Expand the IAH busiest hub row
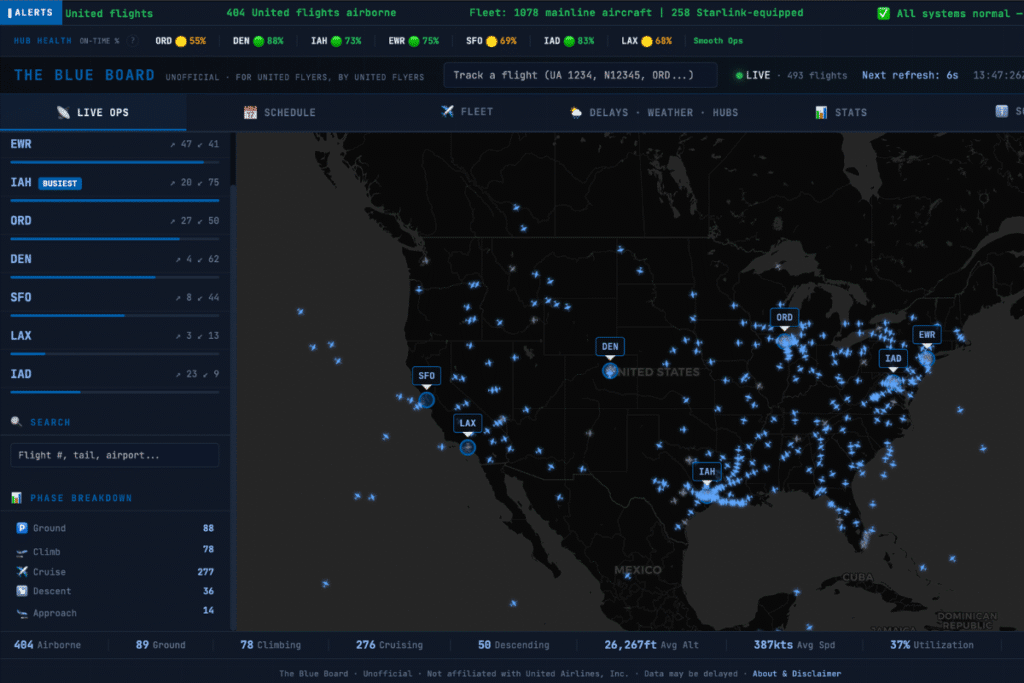This screenshot has height=683, width=1024. 114,183
